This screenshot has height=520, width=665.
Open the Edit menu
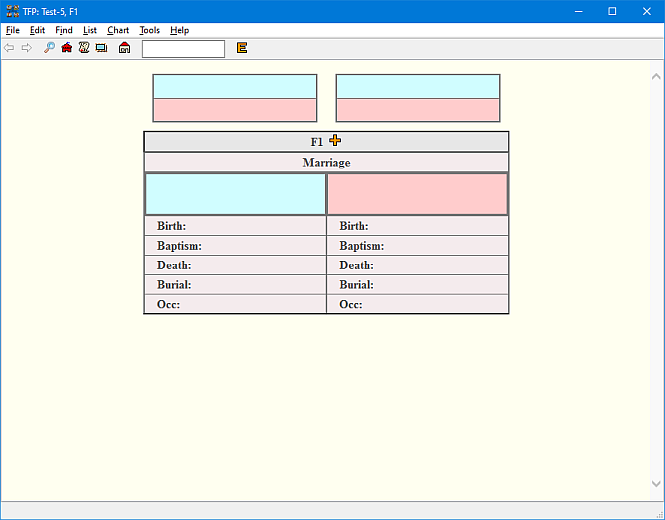[37, 30]
